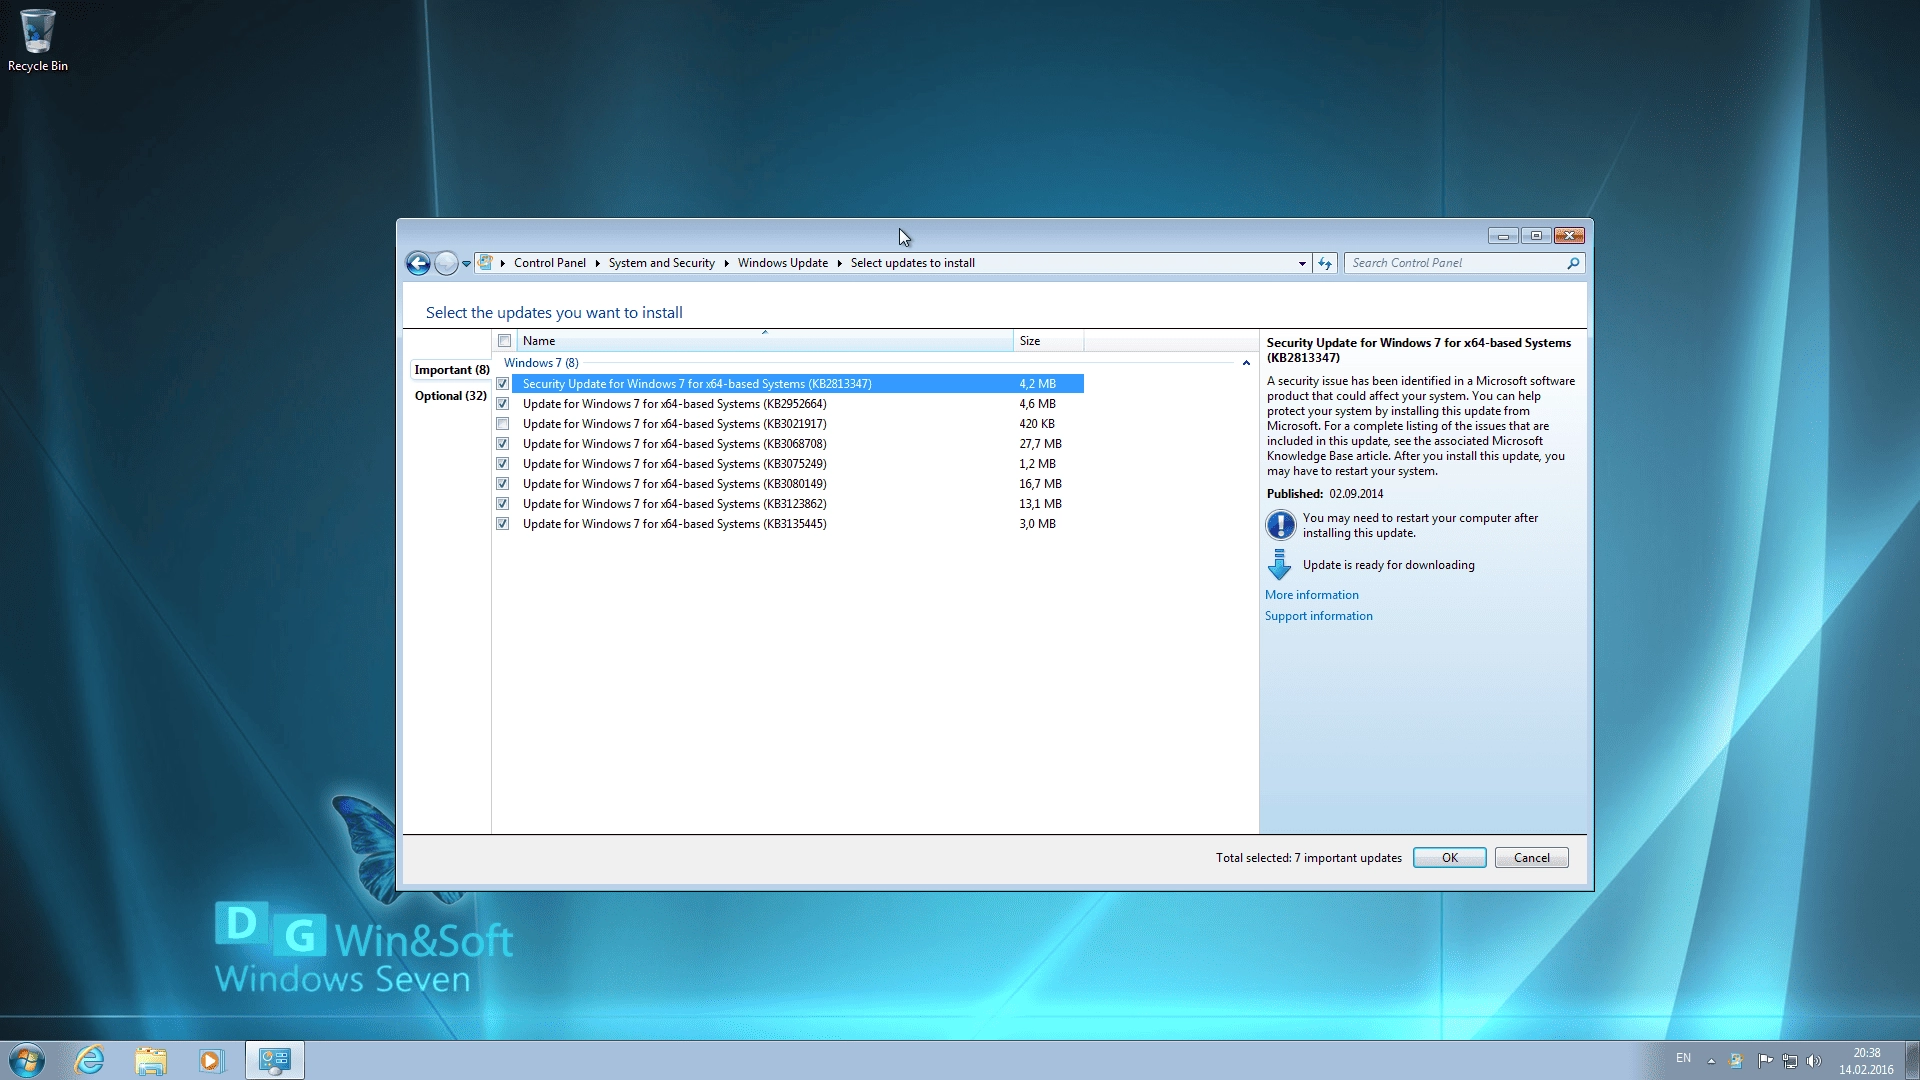
Task: Open the Support information link
Action: (1319, 616)
